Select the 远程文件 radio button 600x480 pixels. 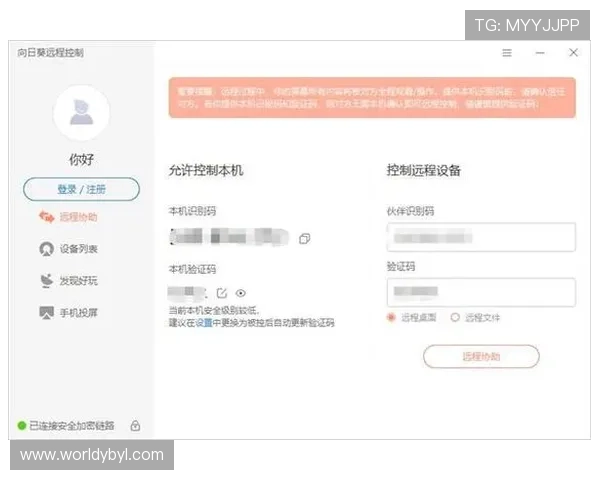pos(455,317)
